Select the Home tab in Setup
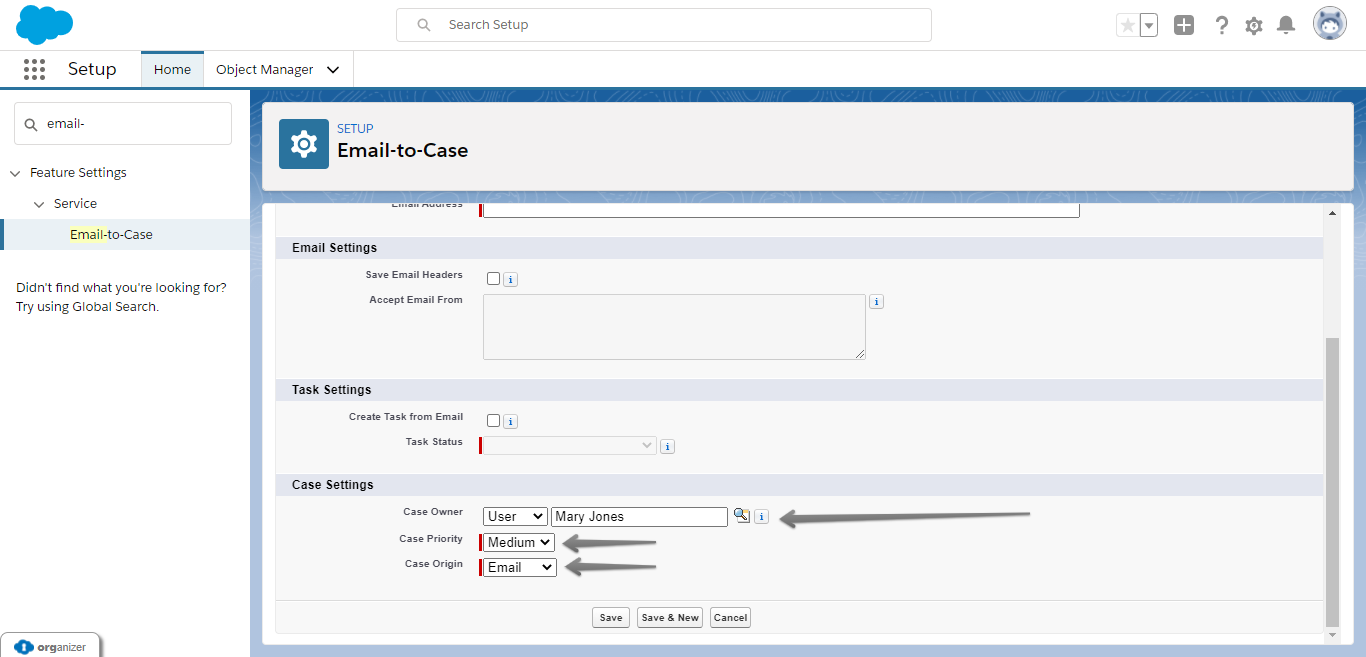Screen dimensions: 1366x657 [x=172, y=69]
